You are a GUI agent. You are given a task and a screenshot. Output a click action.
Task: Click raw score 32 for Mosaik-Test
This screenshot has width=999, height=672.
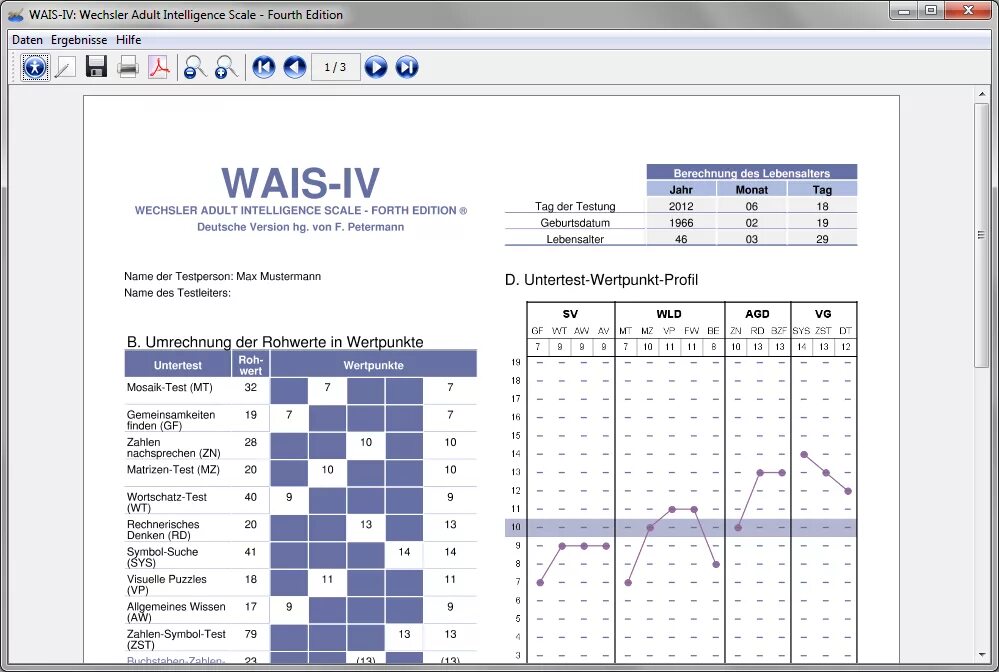coord(250,387)
